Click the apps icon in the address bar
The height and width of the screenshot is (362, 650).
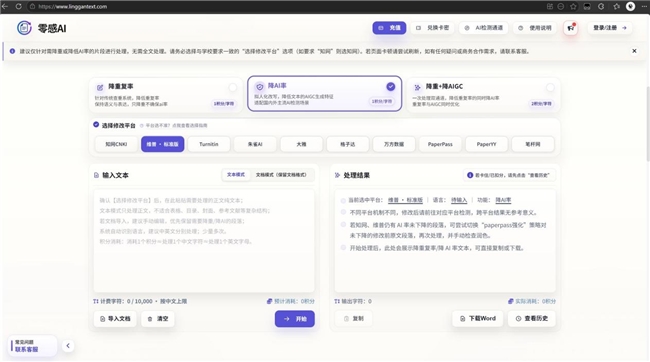pyautogui.click(x=550, y=6)
